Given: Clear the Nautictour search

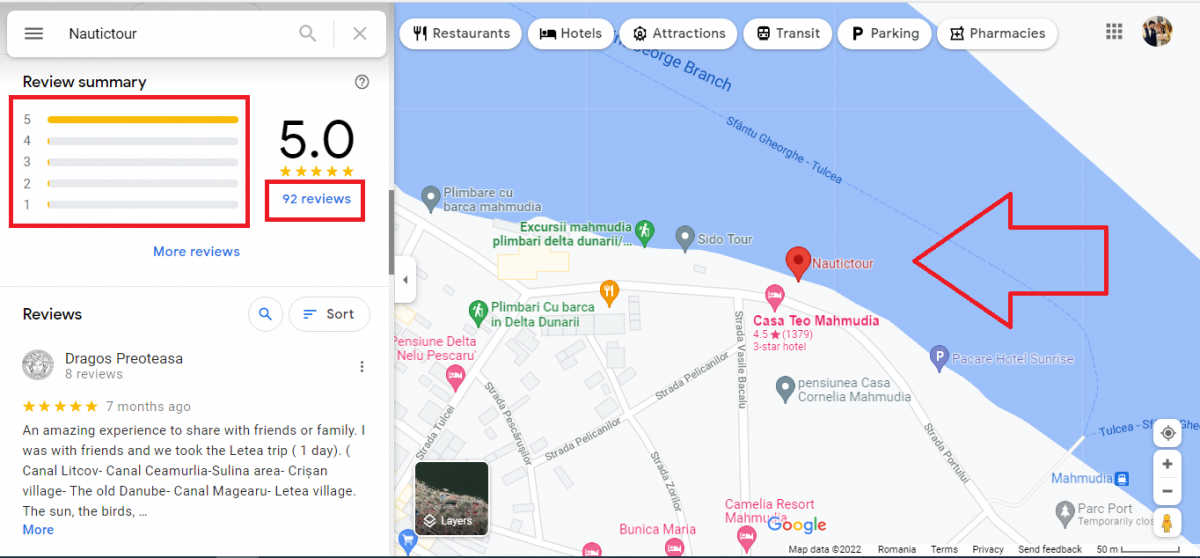Looking at the screenshot, I should 360,33.
